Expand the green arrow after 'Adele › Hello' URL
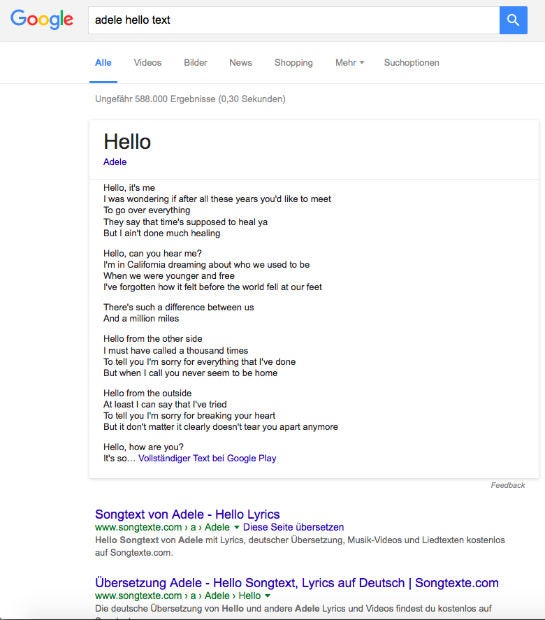545x620 pixels. pyautogui.click(x=268, y=595)
